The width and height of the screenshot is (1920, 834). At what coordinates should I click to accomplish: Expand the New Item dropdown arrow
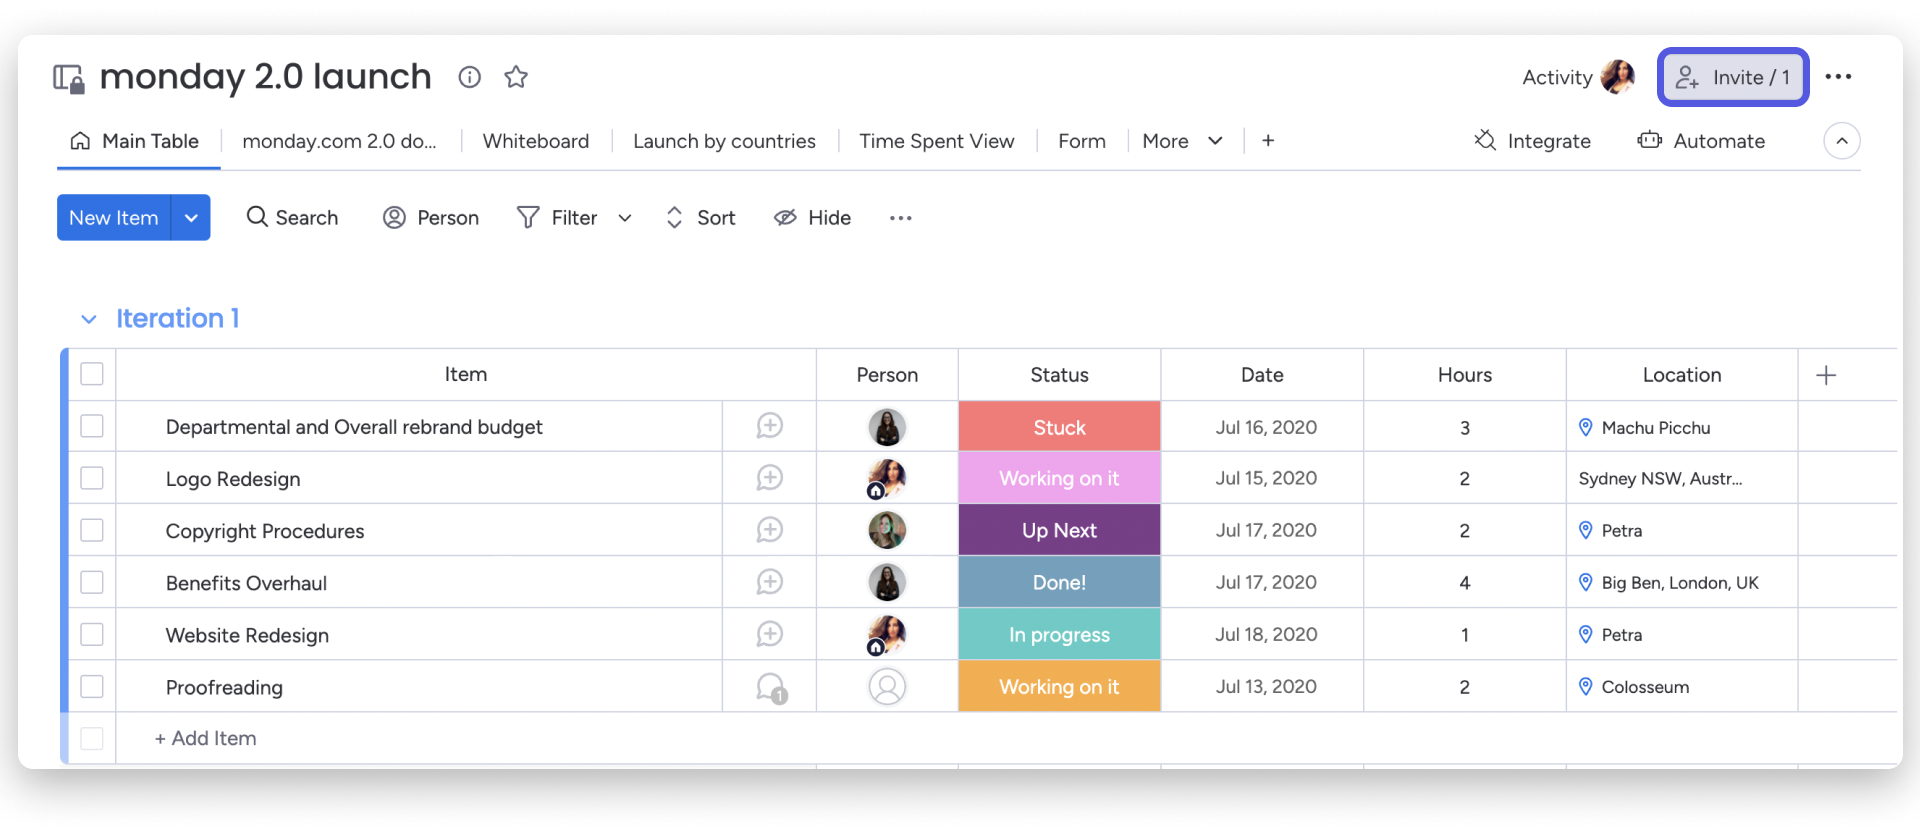click(x=191, y=218)
